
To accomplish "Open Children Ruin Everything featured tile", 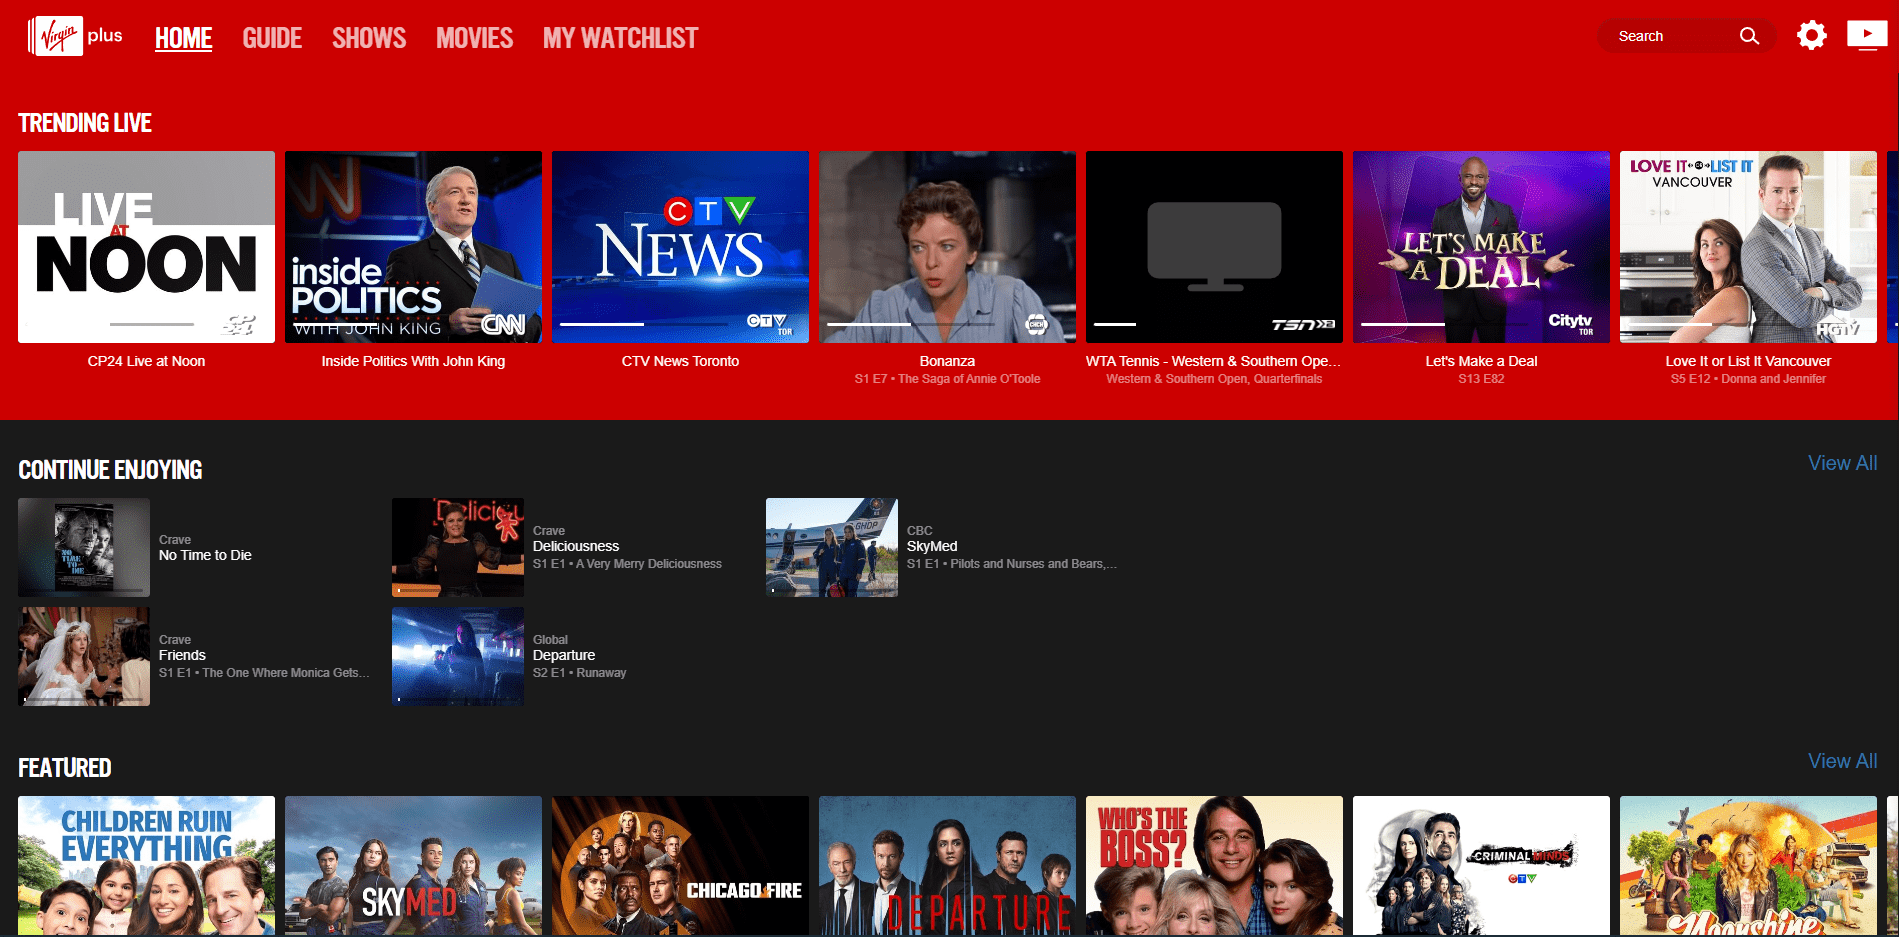I will coord(146,866).
